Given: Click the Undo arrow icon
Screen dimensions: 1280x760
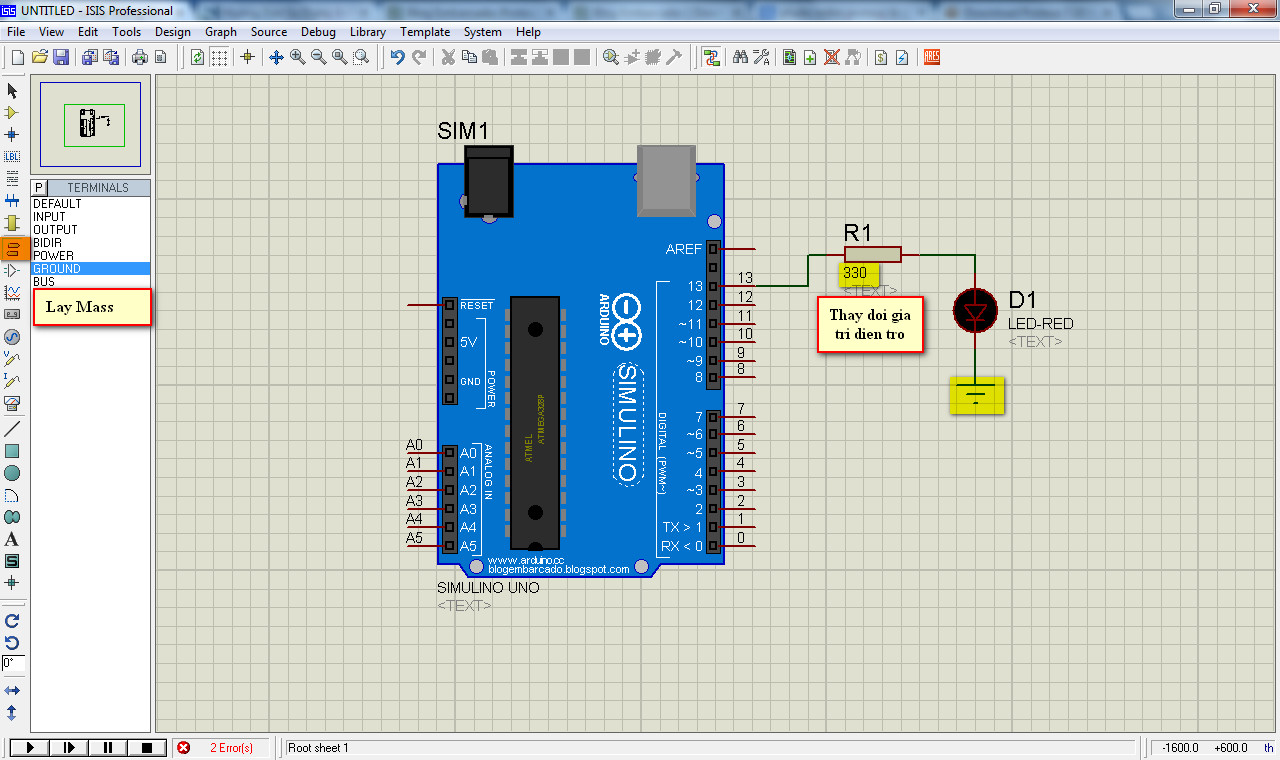Looking at the screenshot, I should pos(397,57).
